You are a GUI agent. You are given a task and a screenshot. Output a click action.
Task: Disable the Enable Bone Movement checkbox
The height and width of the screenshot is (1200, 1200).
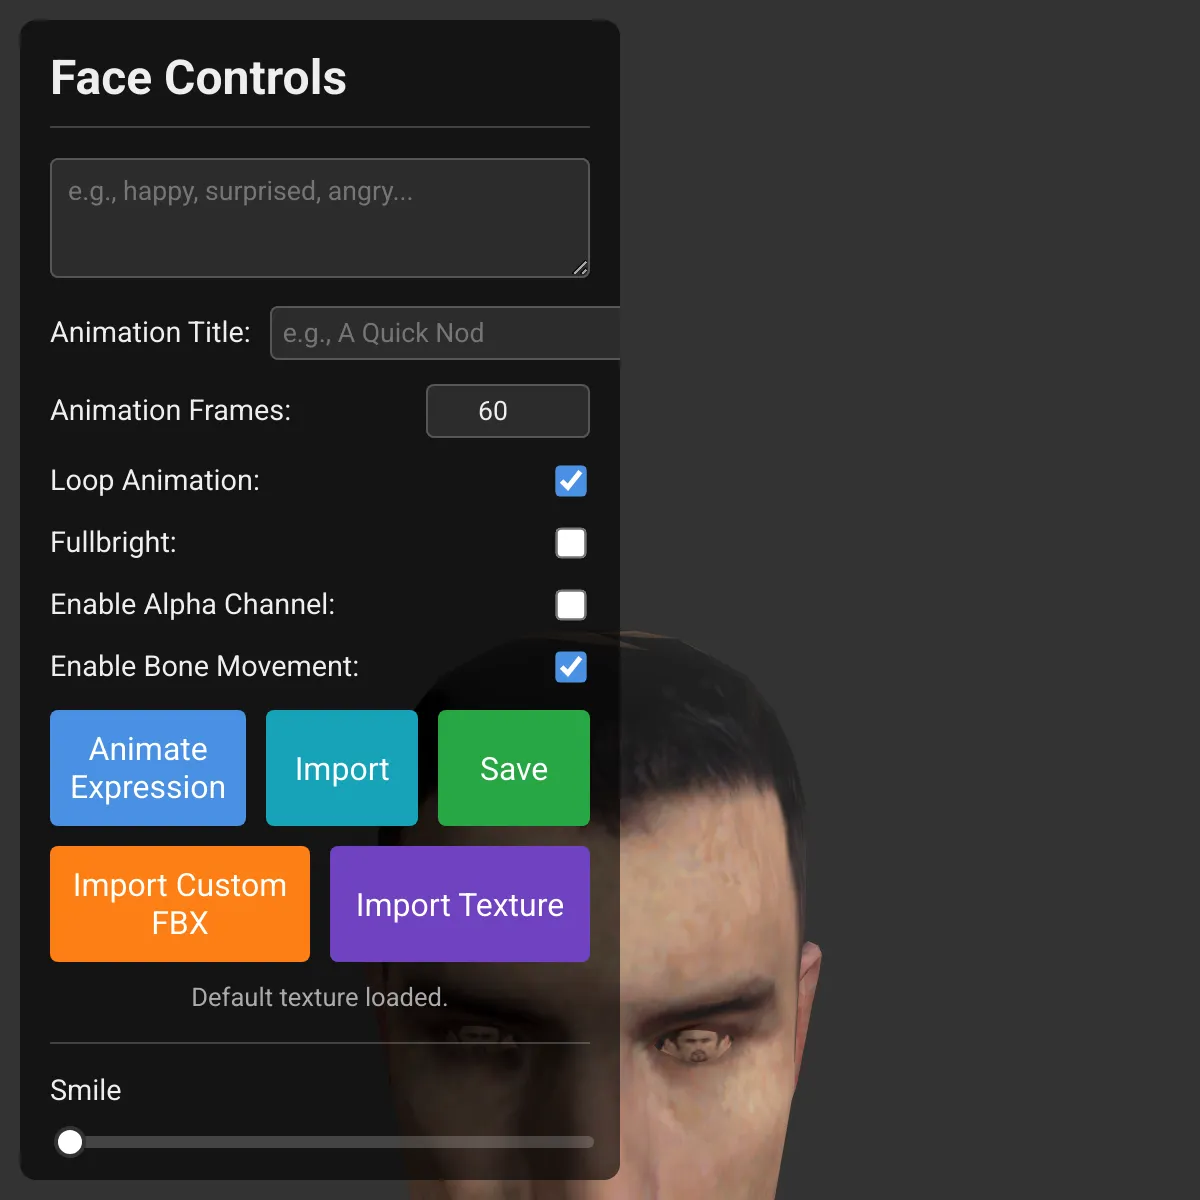click(571, 667)
